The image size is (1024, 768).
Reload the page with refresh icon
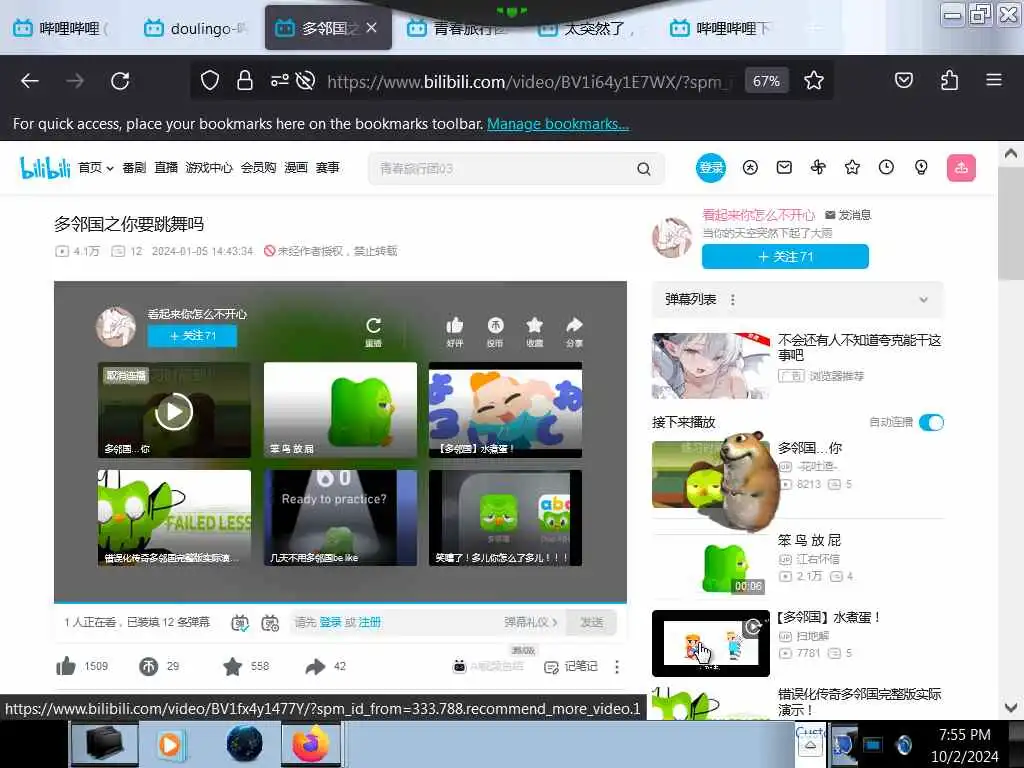(x=120, y=81)
